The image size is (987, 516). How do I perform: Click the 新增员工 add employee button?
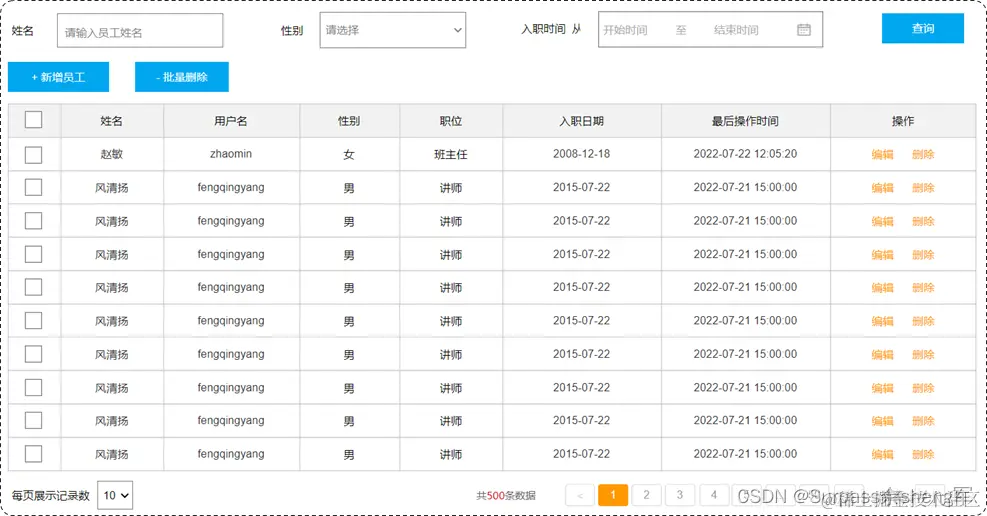coord(59,77)
